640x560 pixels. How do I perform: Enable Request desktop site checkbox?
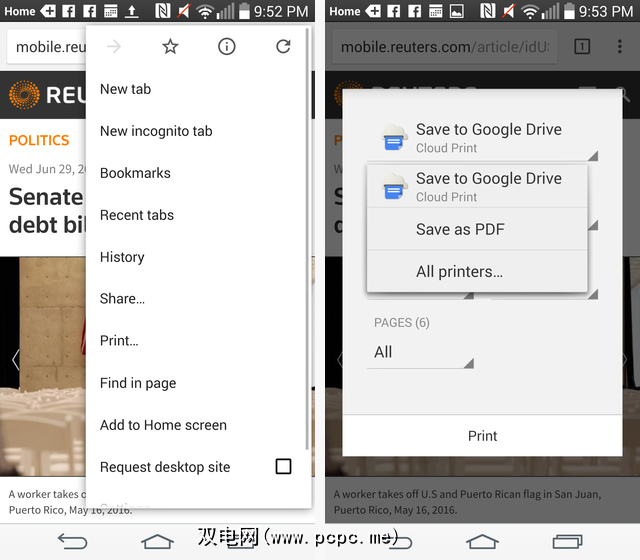click(283, 467)
